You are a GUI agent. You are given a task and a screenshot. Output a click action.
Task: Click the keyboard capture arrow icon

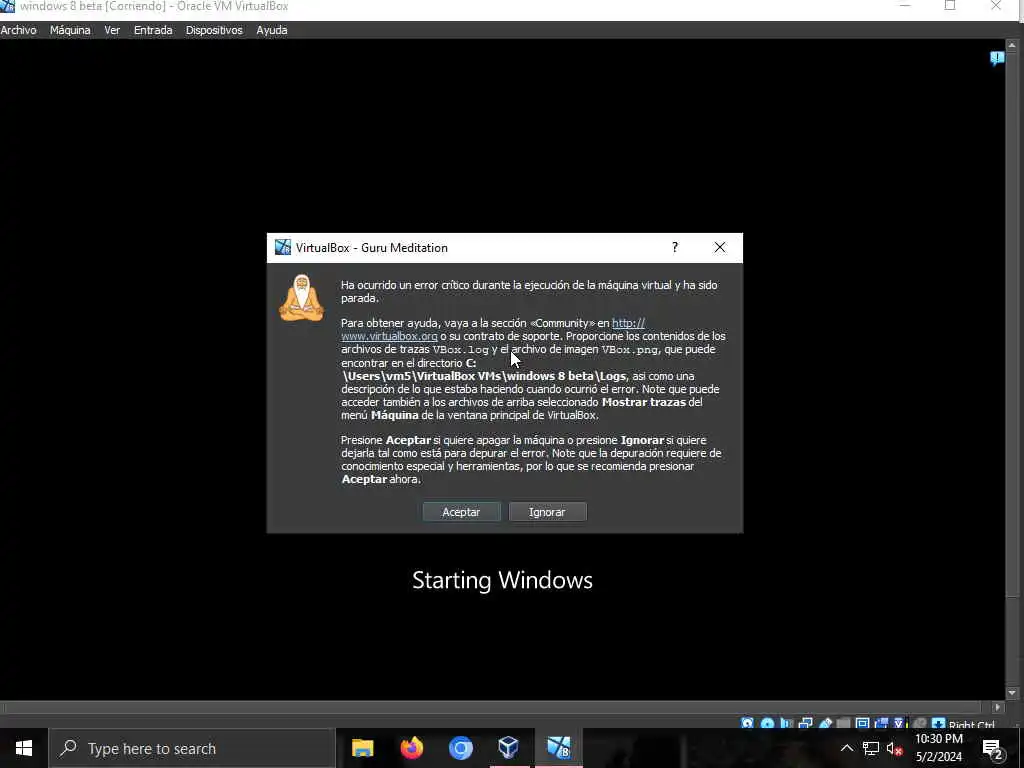click(938, 724)
